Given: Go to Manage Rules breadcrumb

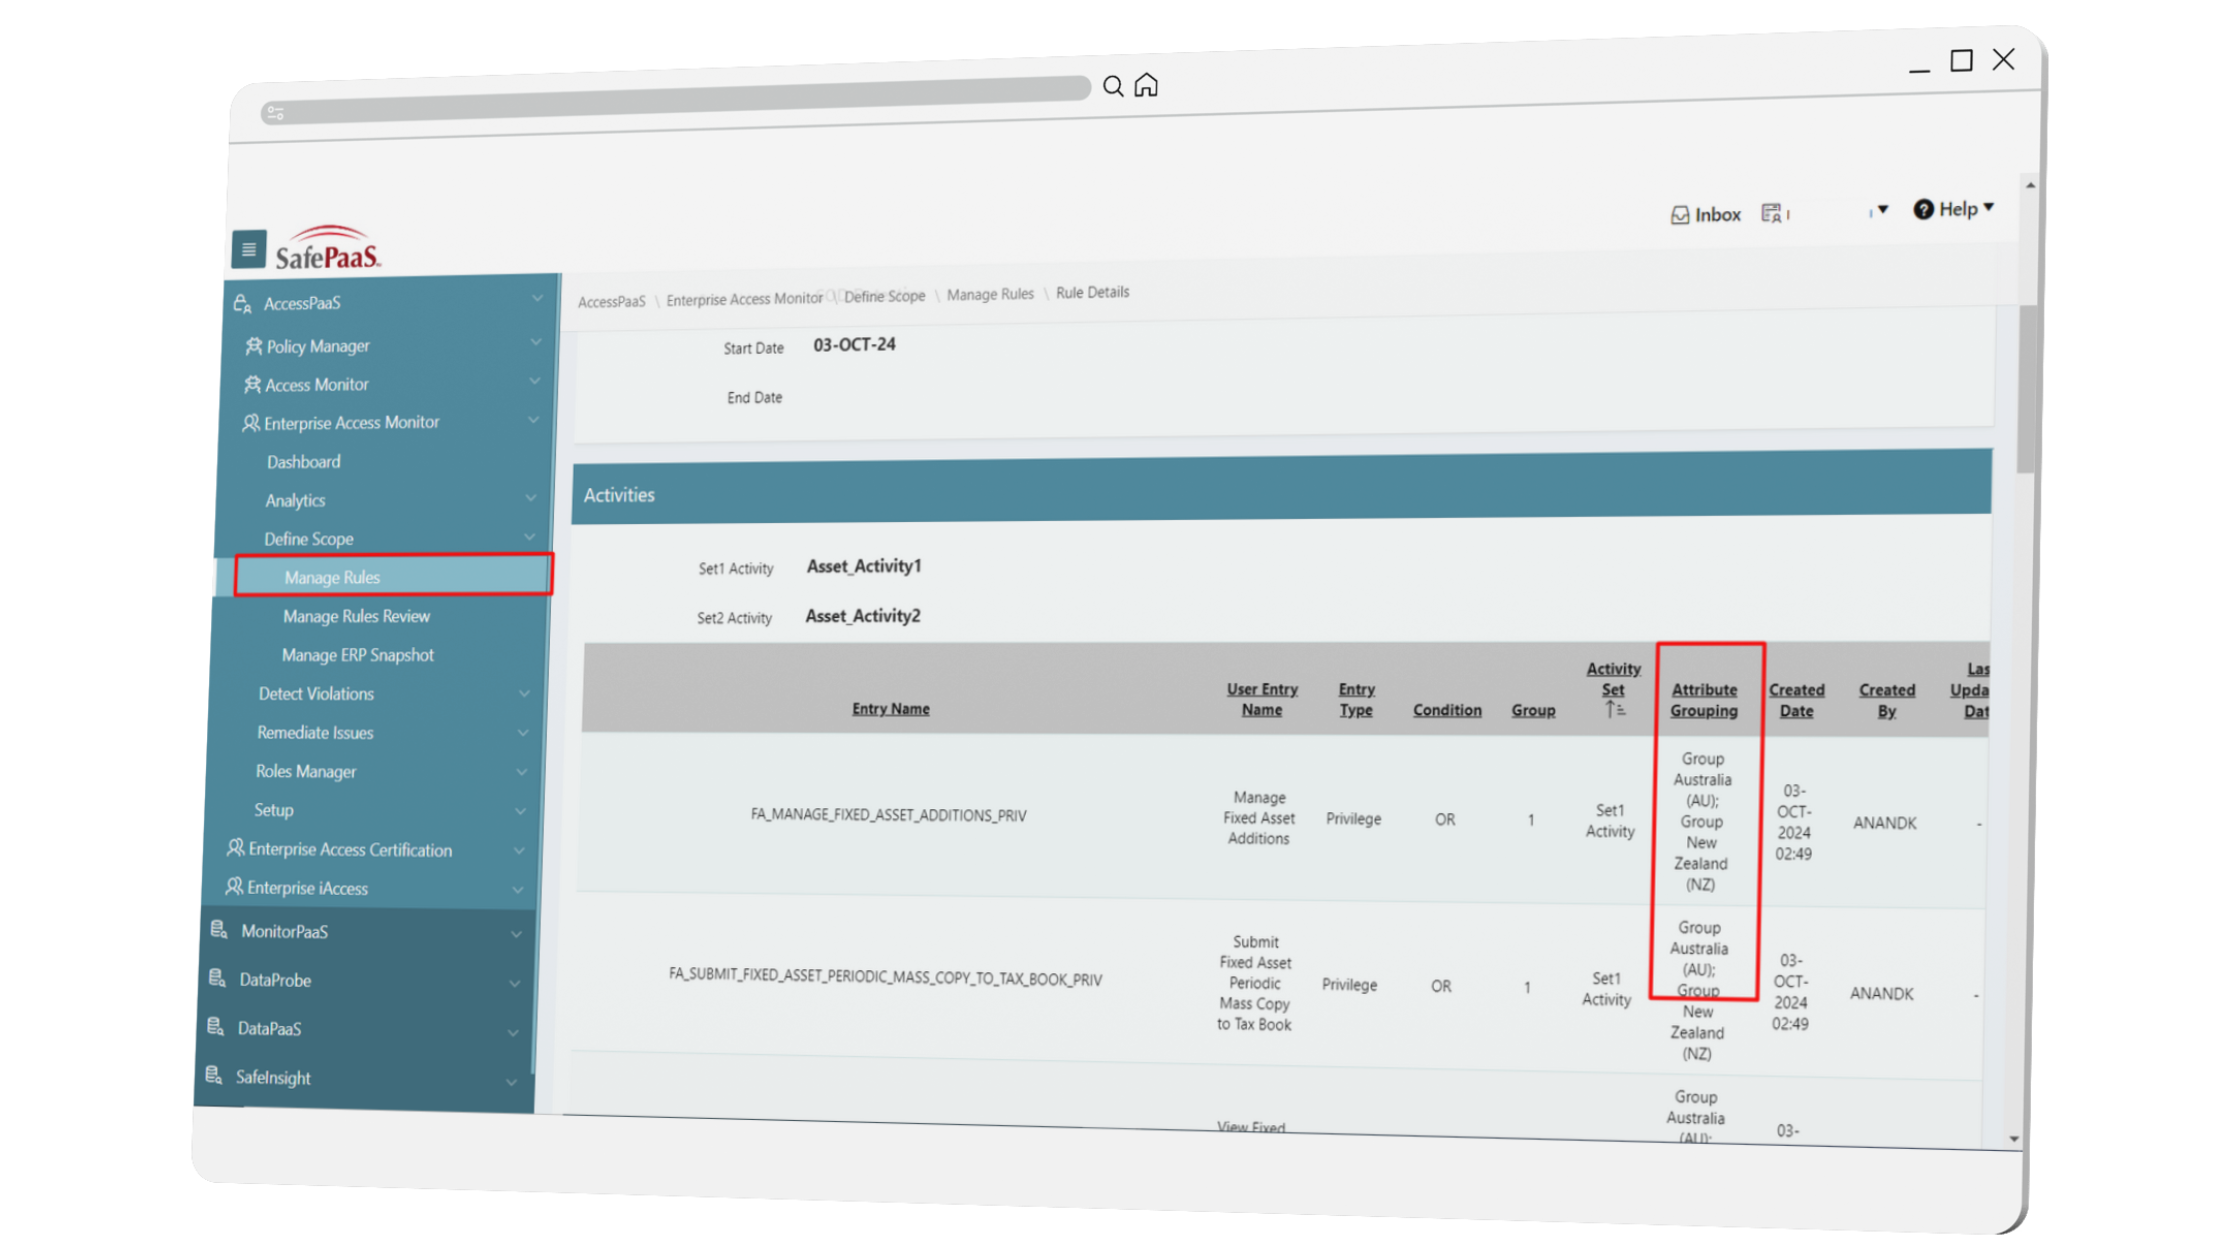Looking at the screenshot, I should pyautogui.click(x=990, y=294).
